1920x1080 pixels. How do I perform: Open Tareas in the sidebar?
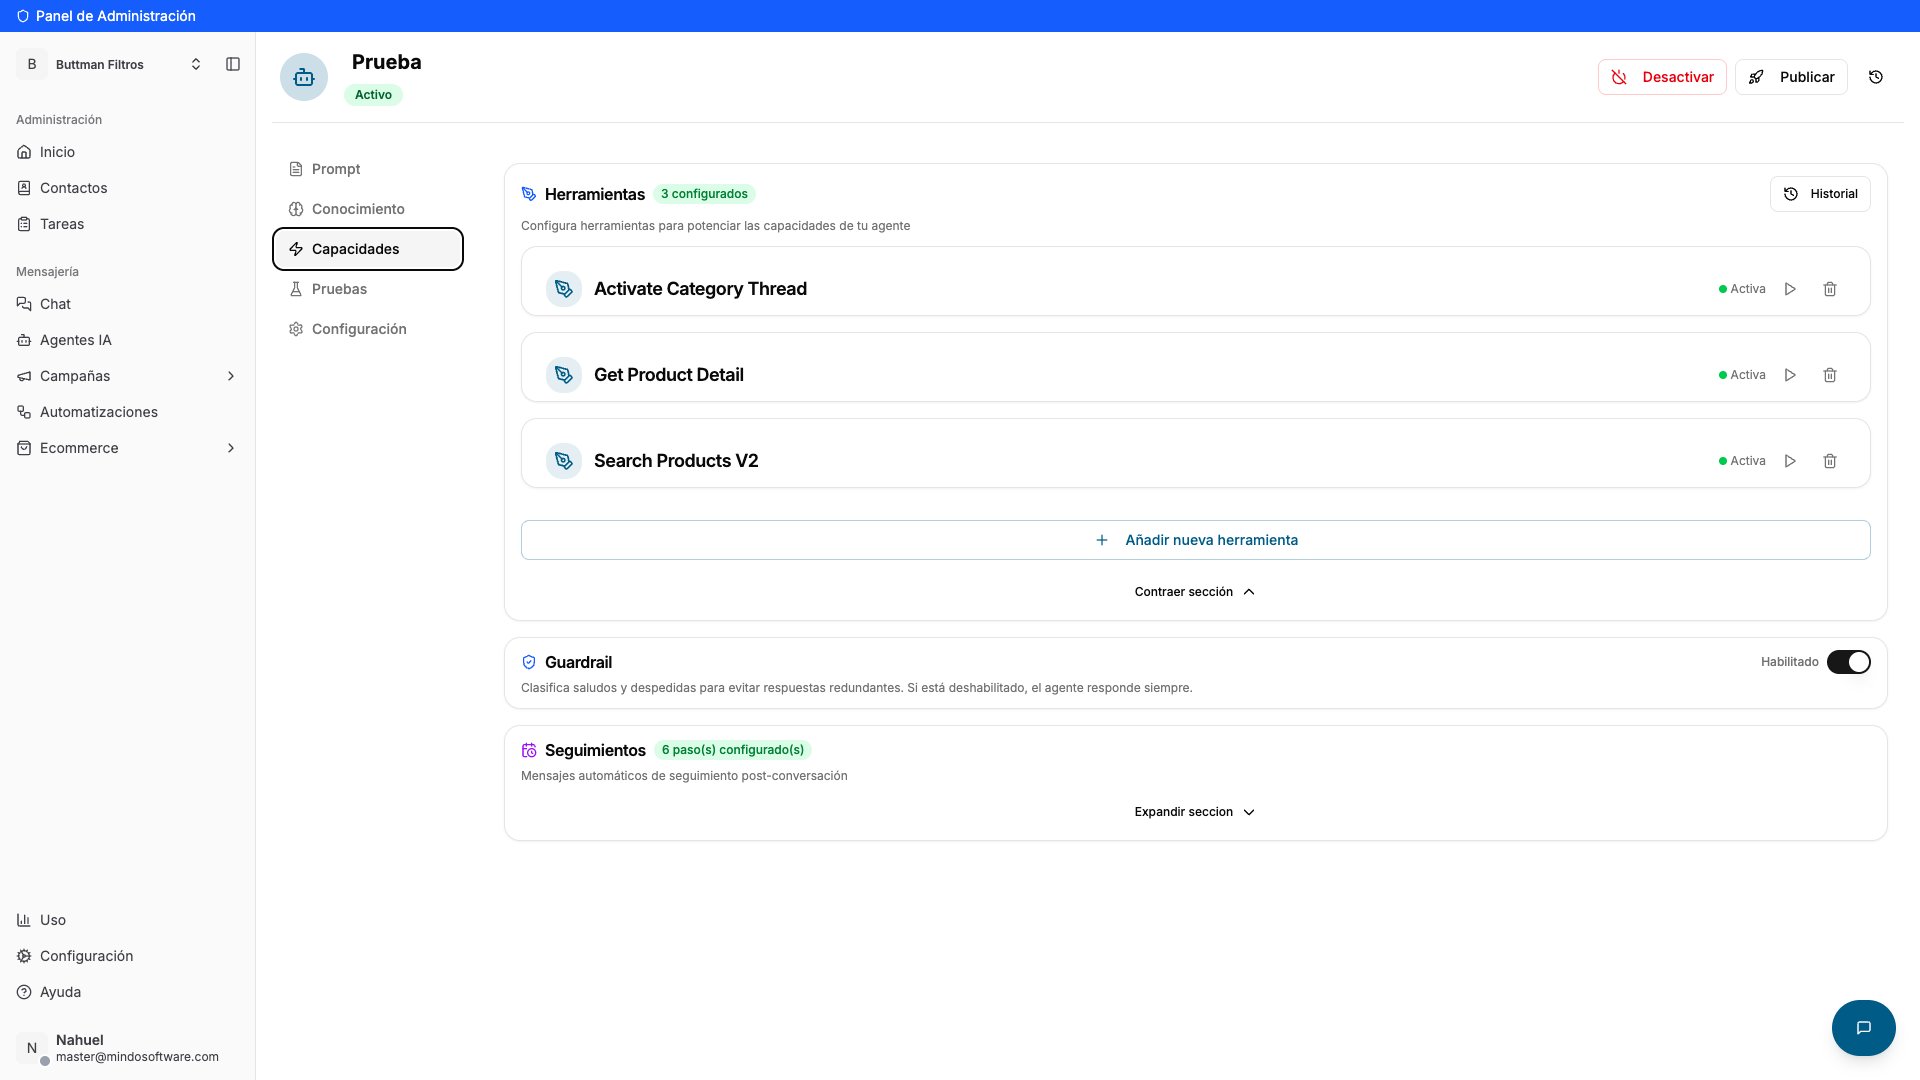[128, 224]
